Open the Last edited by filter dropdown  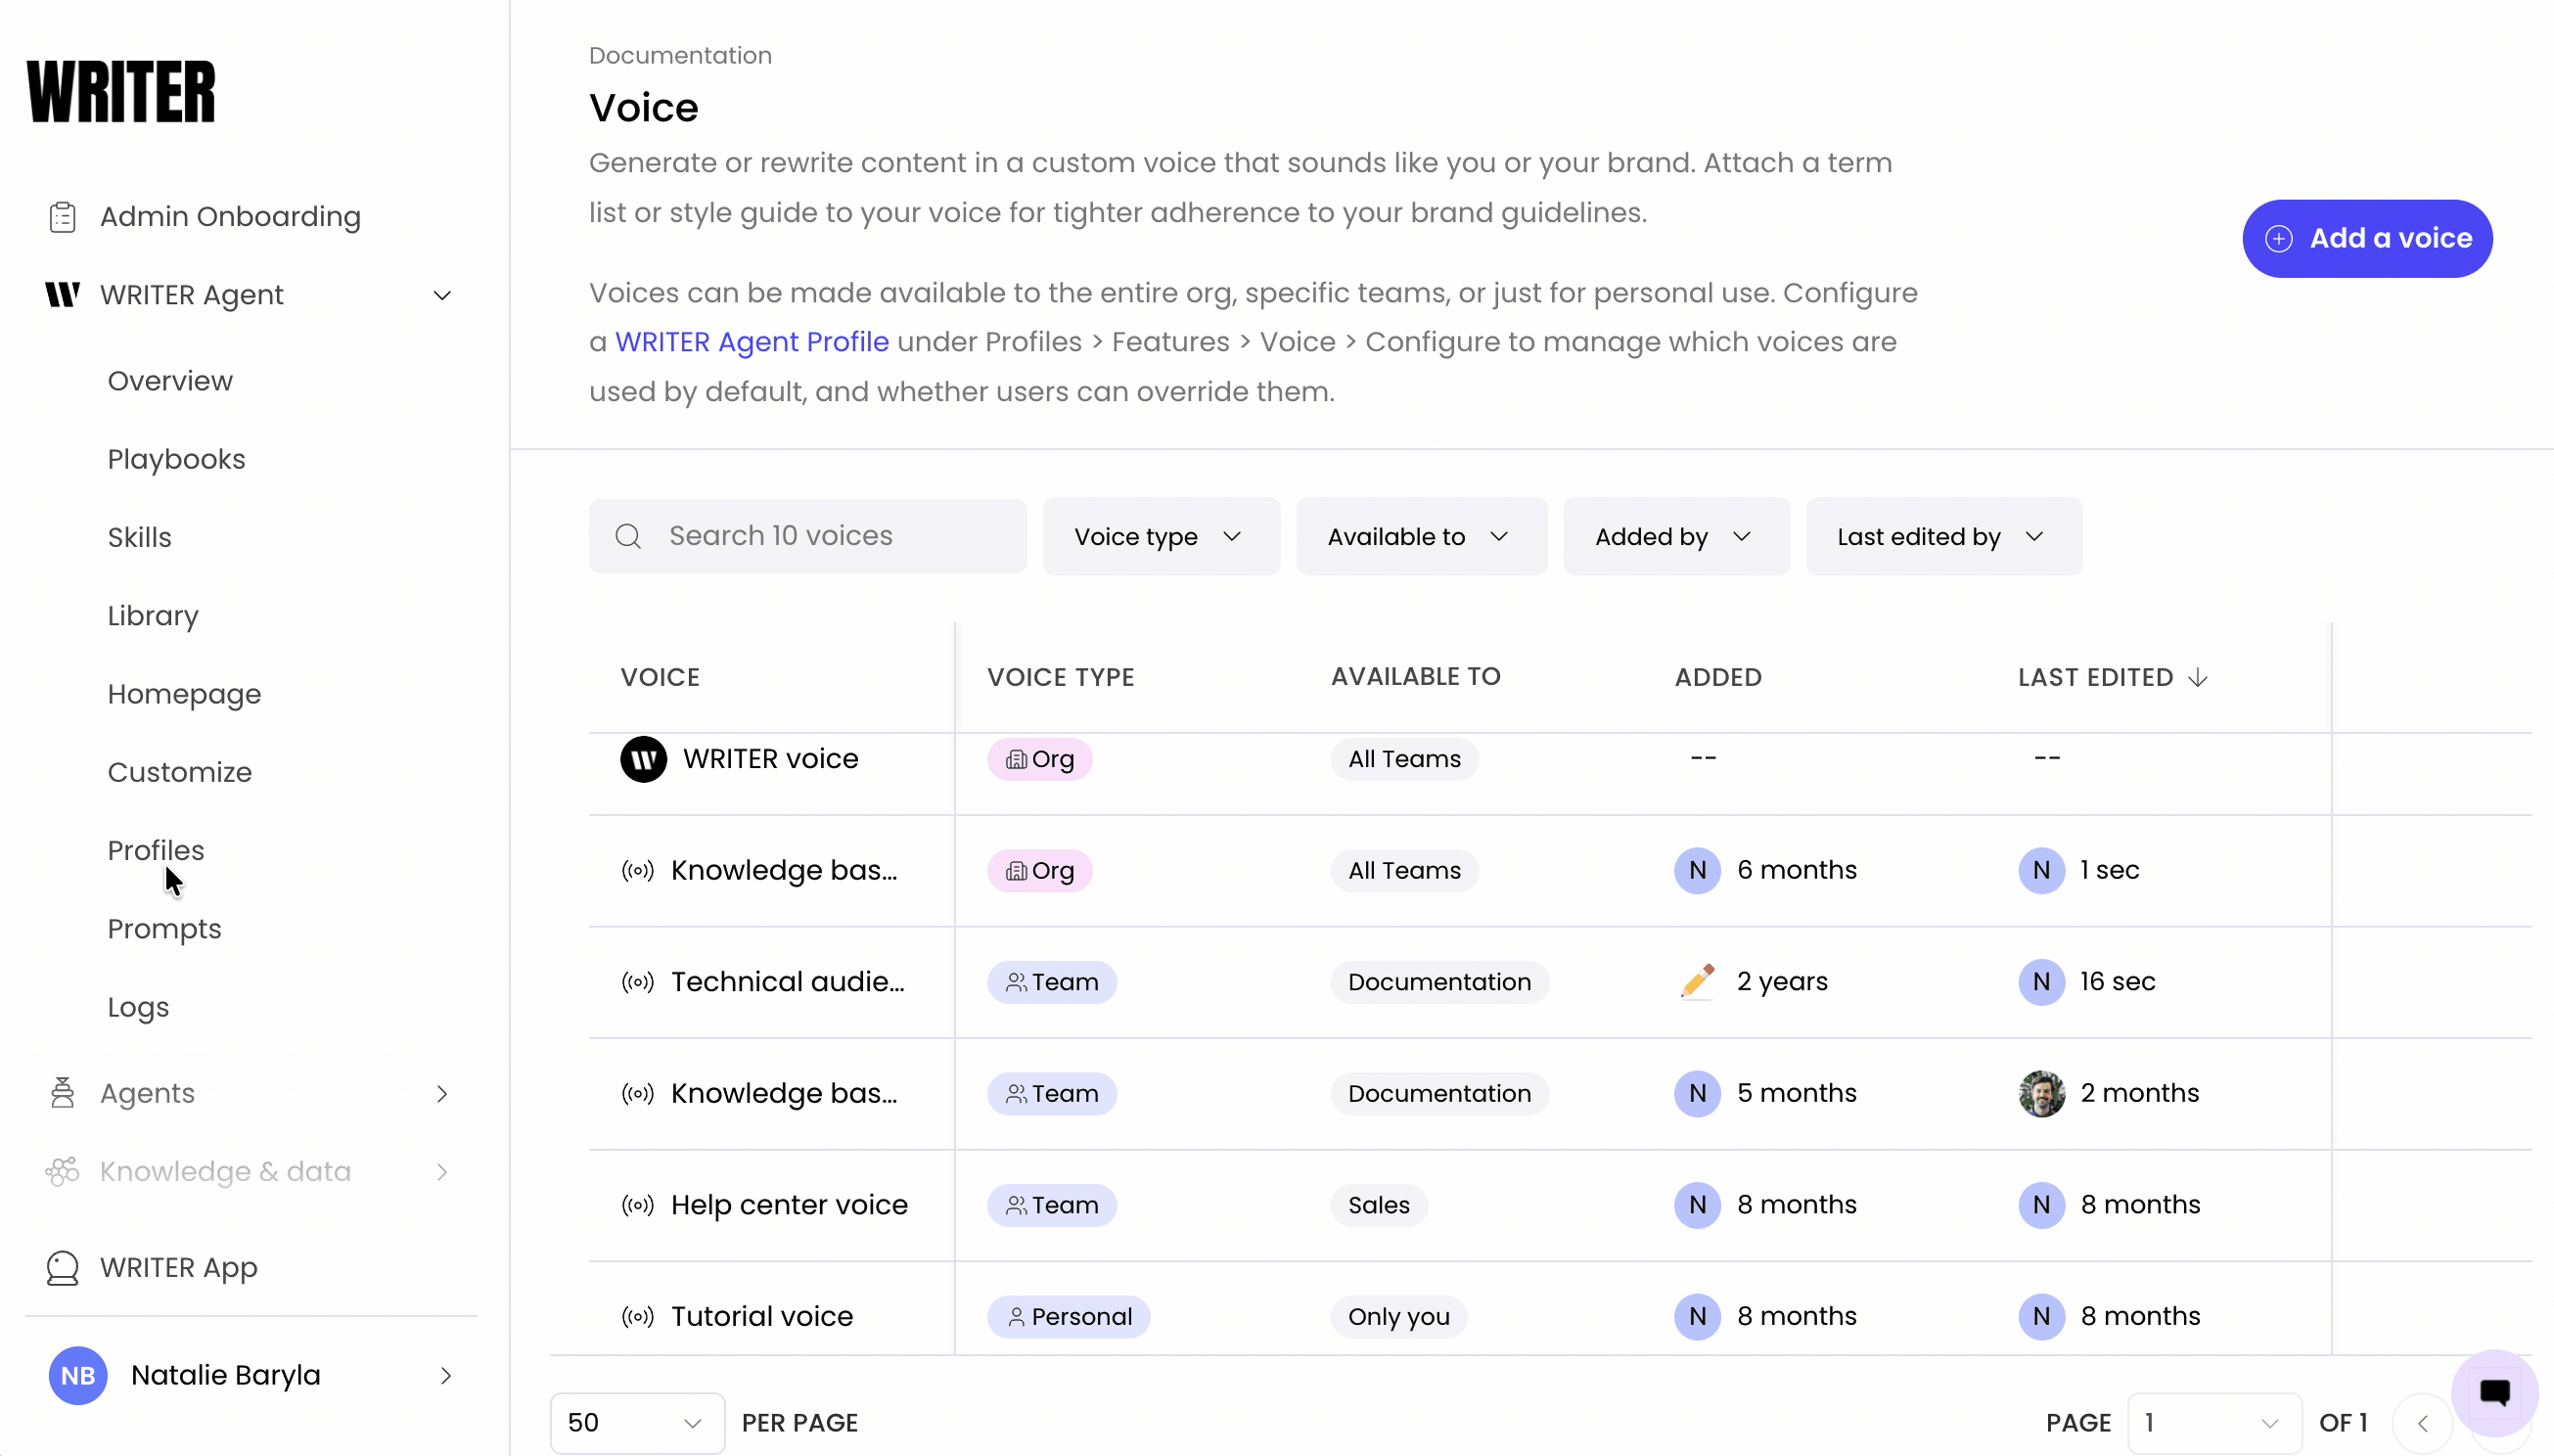[1943, 536]
